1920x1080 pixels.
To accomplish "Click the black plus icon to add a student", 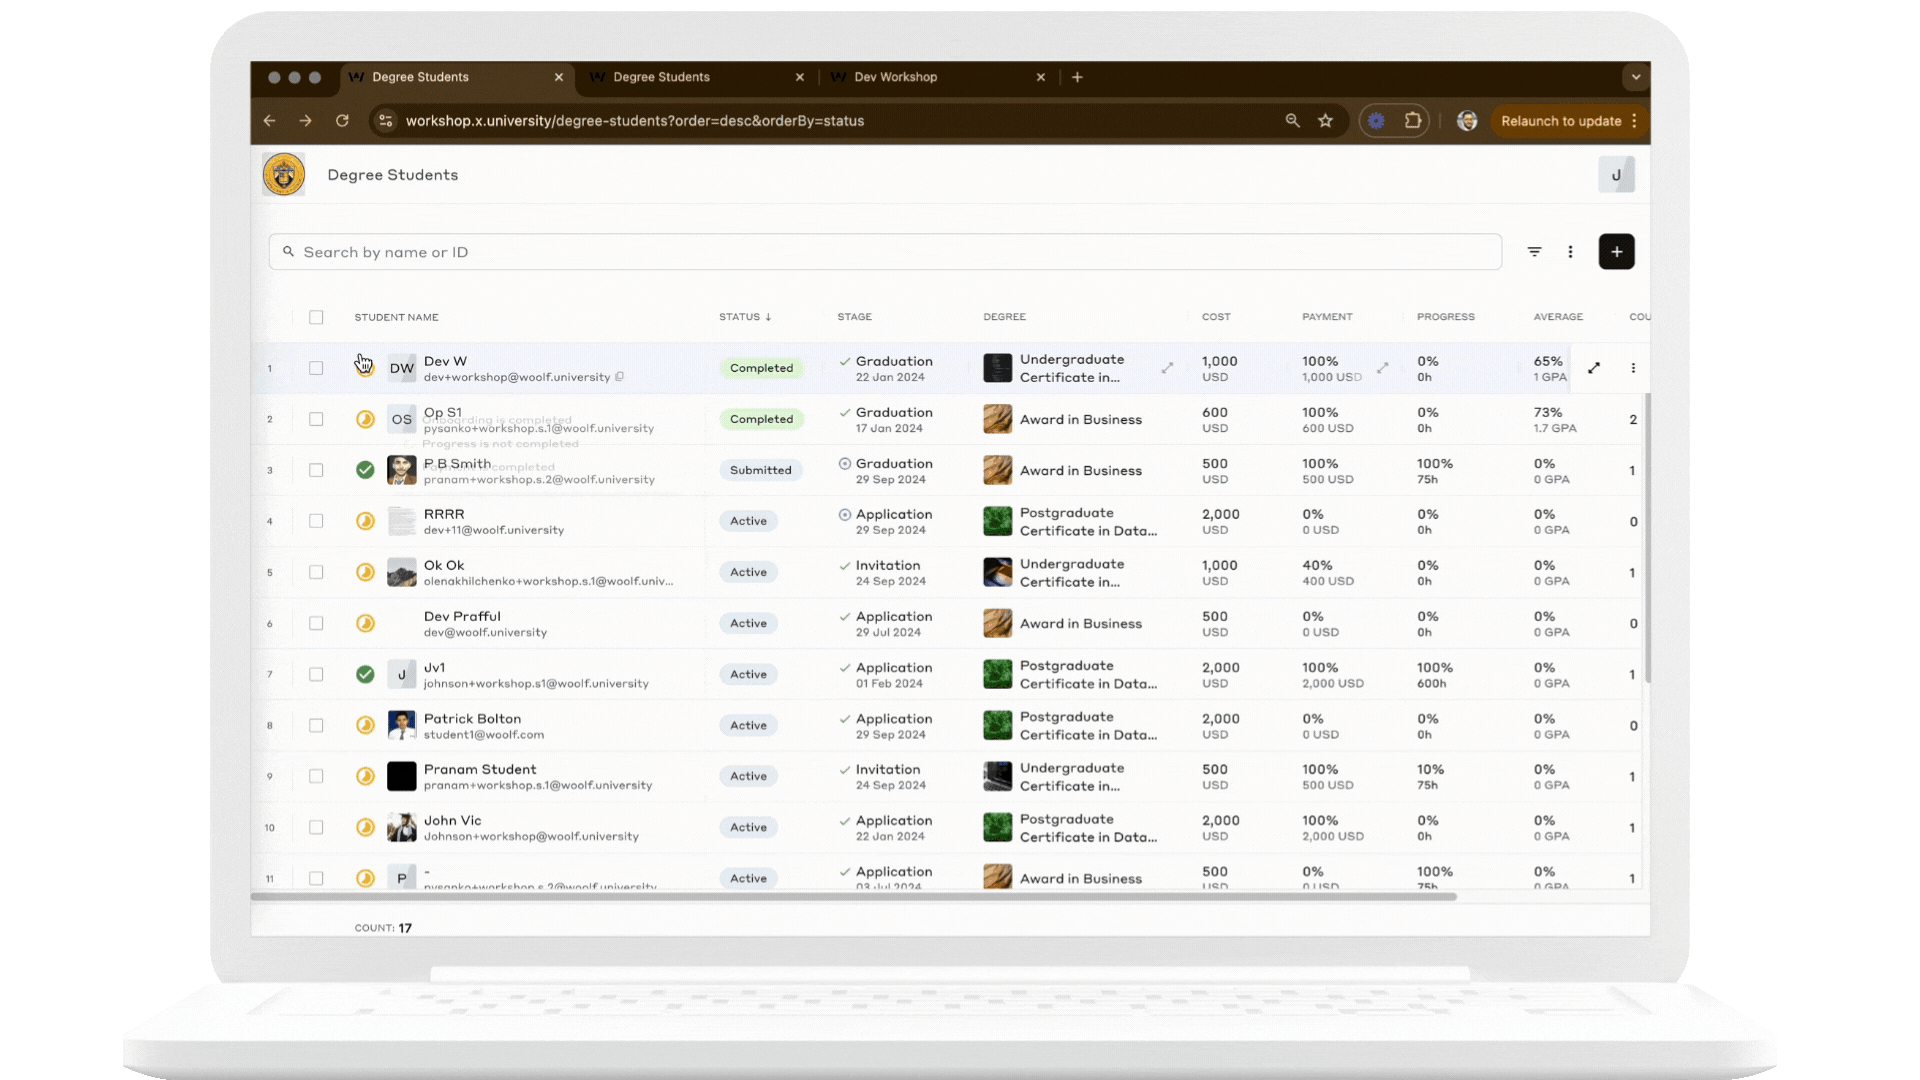I will click(1616, 251).
